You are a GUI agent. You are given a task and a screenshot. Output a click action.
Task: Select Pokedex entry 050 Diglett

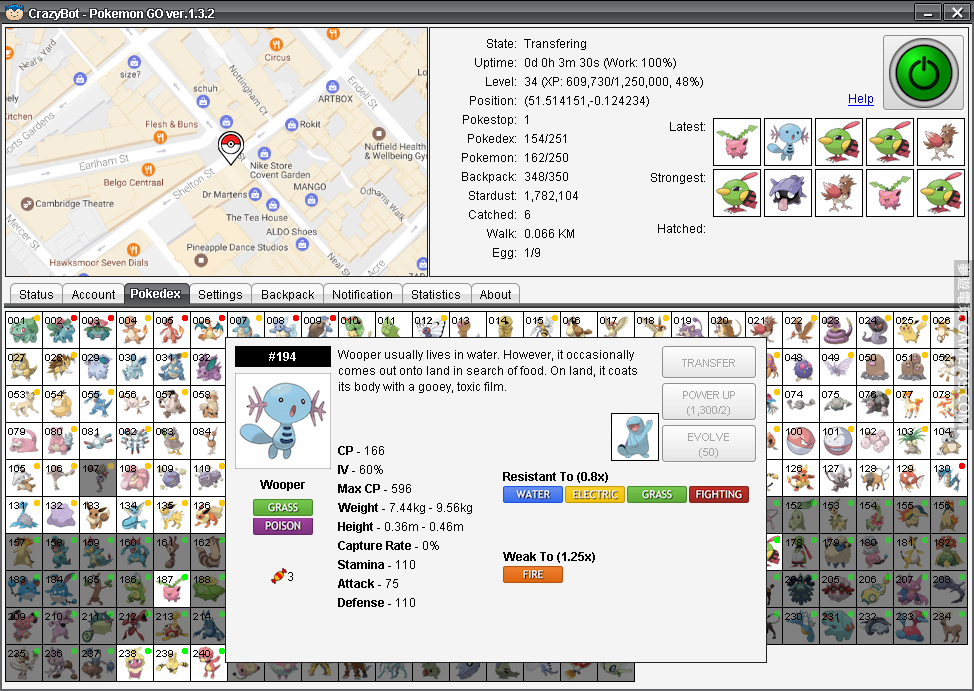pyautogui.click(x=874, y=367)
